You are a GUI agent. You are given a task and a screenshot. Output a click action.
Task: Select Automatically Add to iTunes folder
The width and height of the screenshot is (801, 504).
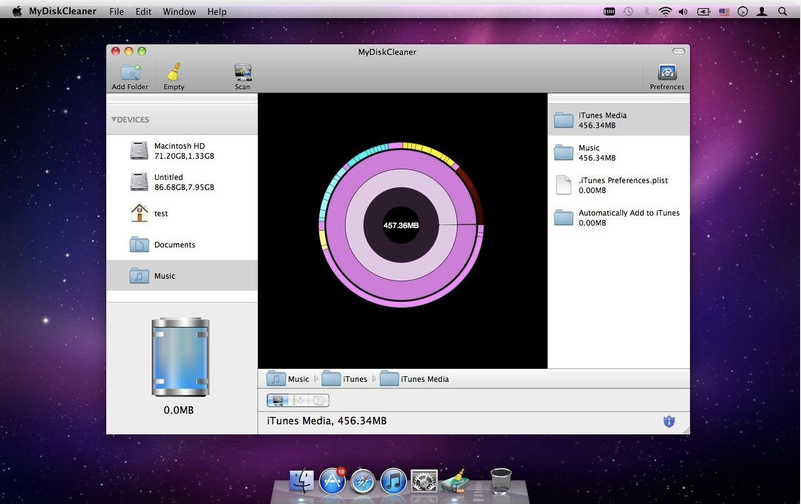618,218
